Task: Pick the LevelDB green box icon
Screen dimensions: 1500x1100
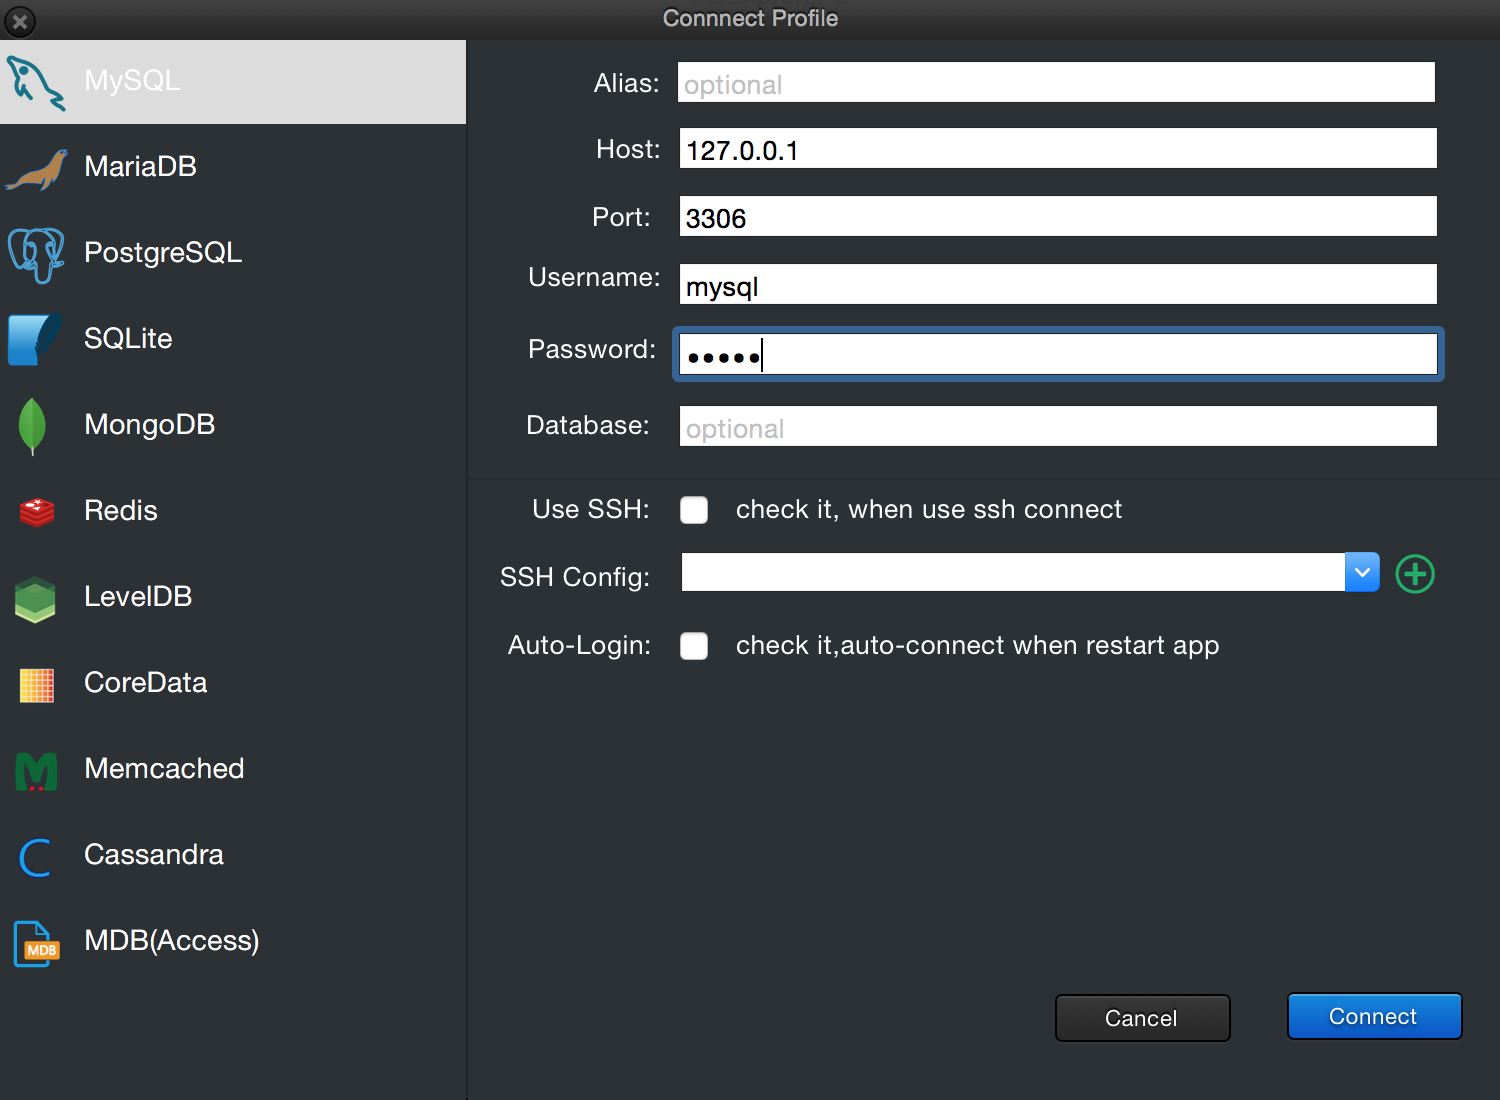Action: coord(36,598)
